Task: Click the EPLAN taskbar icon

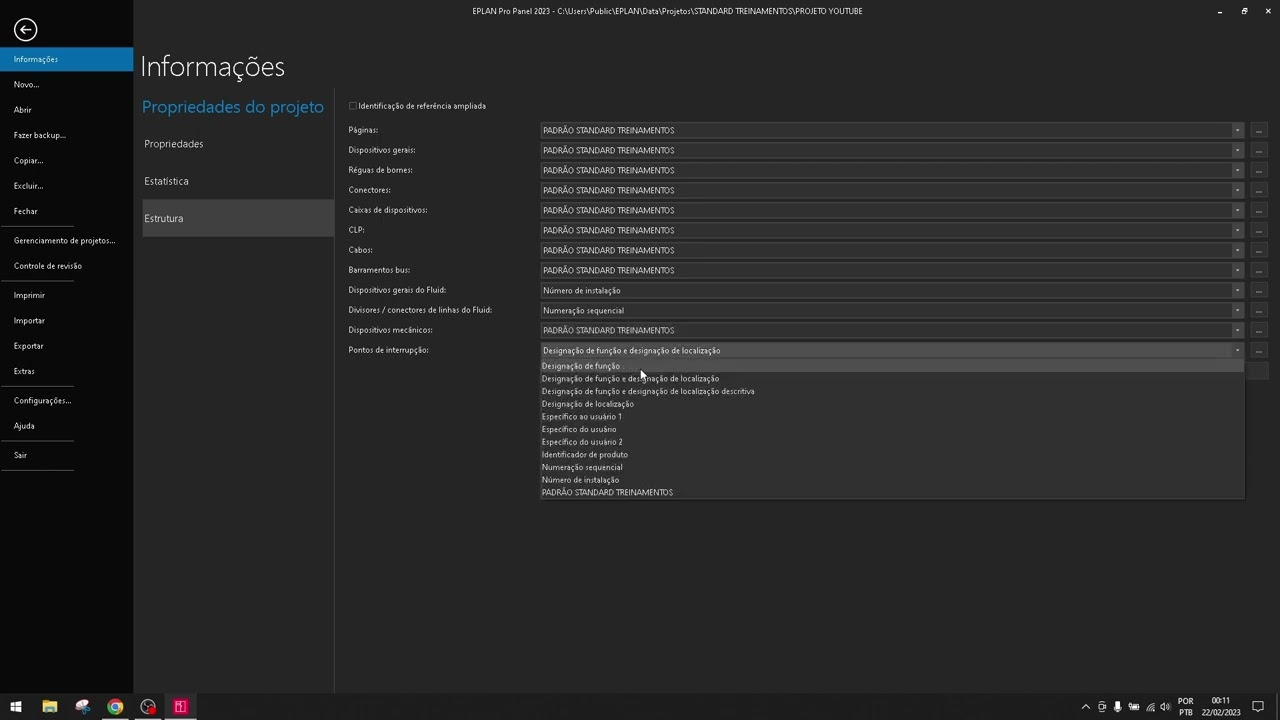Action: tap(181, 707)
